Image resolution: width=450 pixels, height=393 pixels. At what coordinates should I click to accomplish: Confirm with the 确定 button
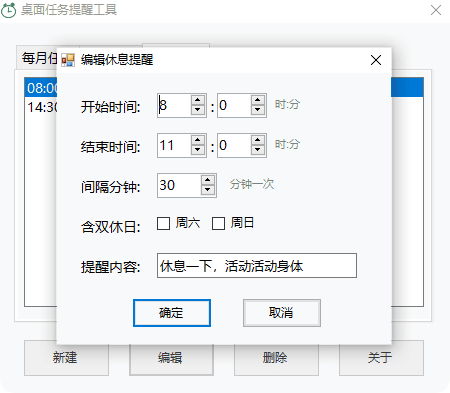pos(172,313)
